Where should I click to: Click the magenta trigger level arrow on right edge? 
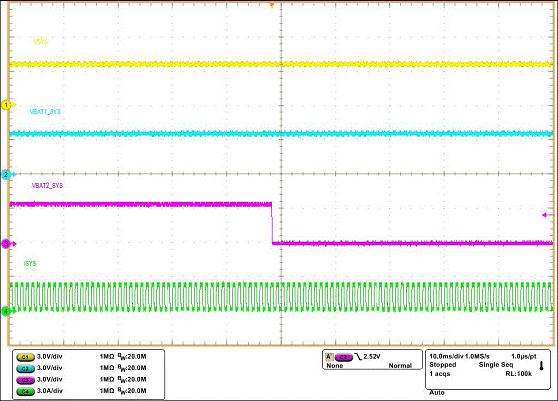pos(548,215)
